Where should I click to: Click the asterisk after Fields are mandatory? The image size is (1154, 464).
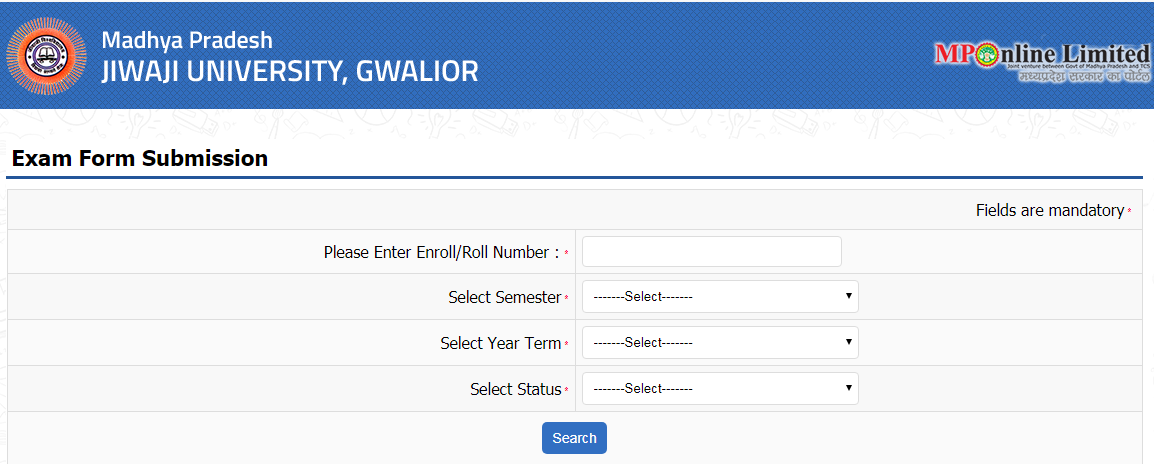pos(1130,211)
